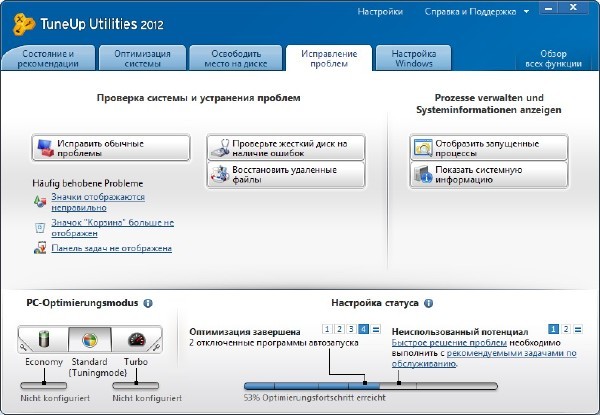
Task: Select Standard mode Windows logo
Action: click(90, 339)
